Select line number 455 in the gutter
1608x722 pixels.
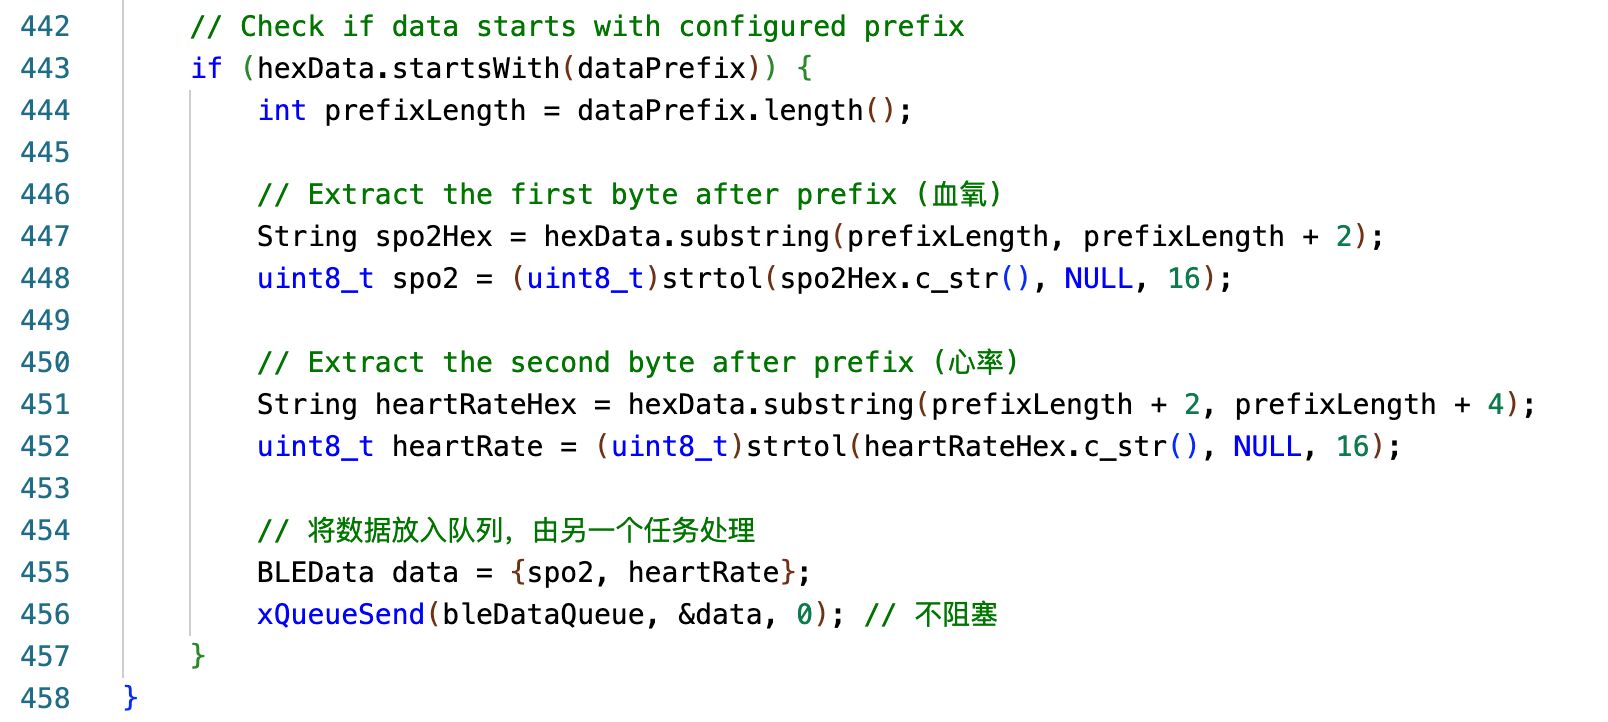point(45,572)
